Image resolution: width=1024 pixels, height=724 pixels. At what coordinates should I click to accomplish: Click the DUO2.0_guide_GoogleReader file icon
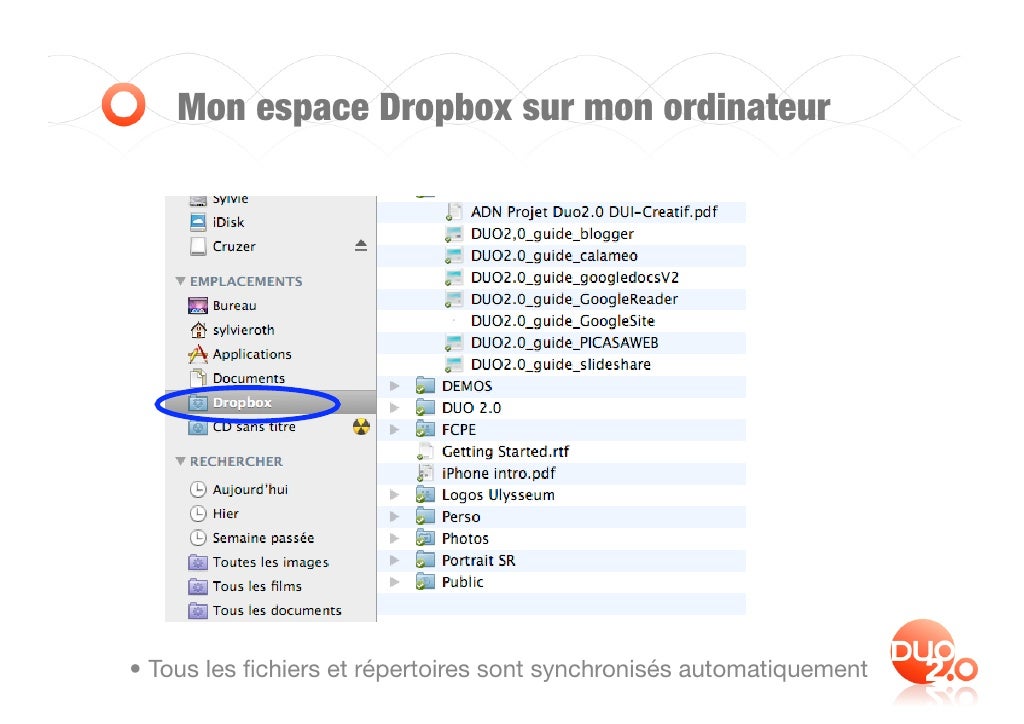coord(454,299)
